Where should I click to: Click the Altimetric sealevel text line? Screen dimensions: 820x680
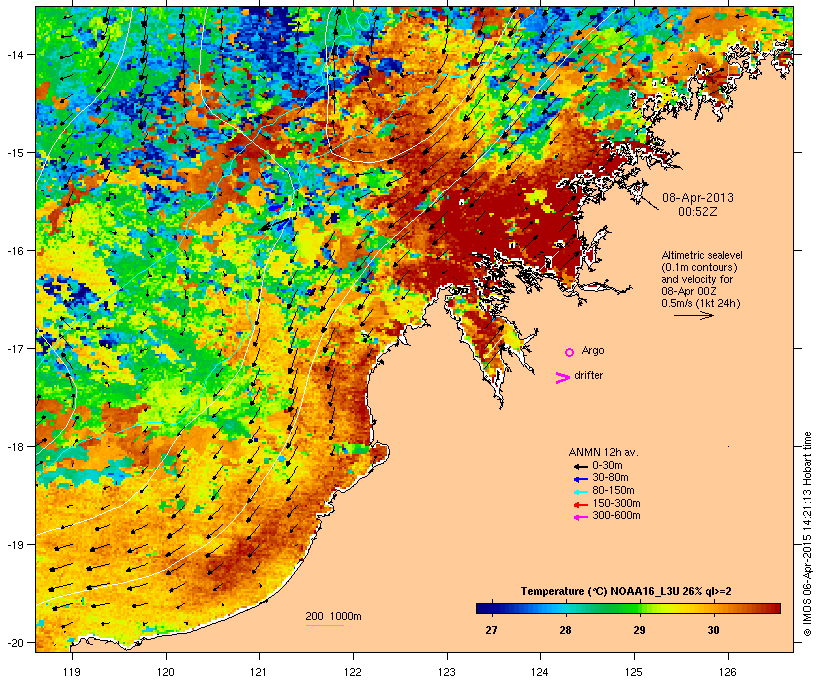pos(702,255)
